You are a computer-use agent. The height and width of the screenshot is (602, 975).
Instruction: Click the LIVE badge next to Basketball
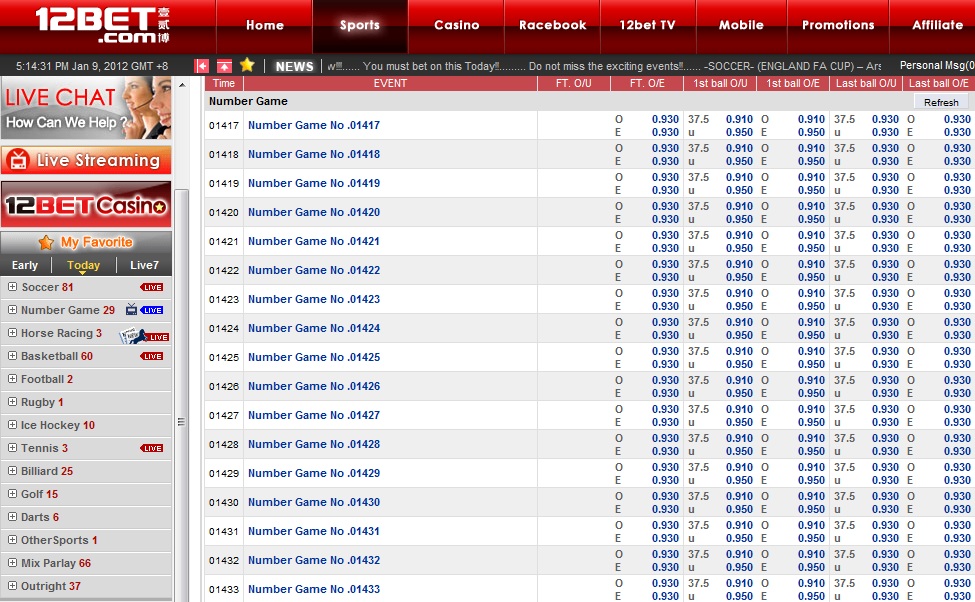tap(152, 356)
